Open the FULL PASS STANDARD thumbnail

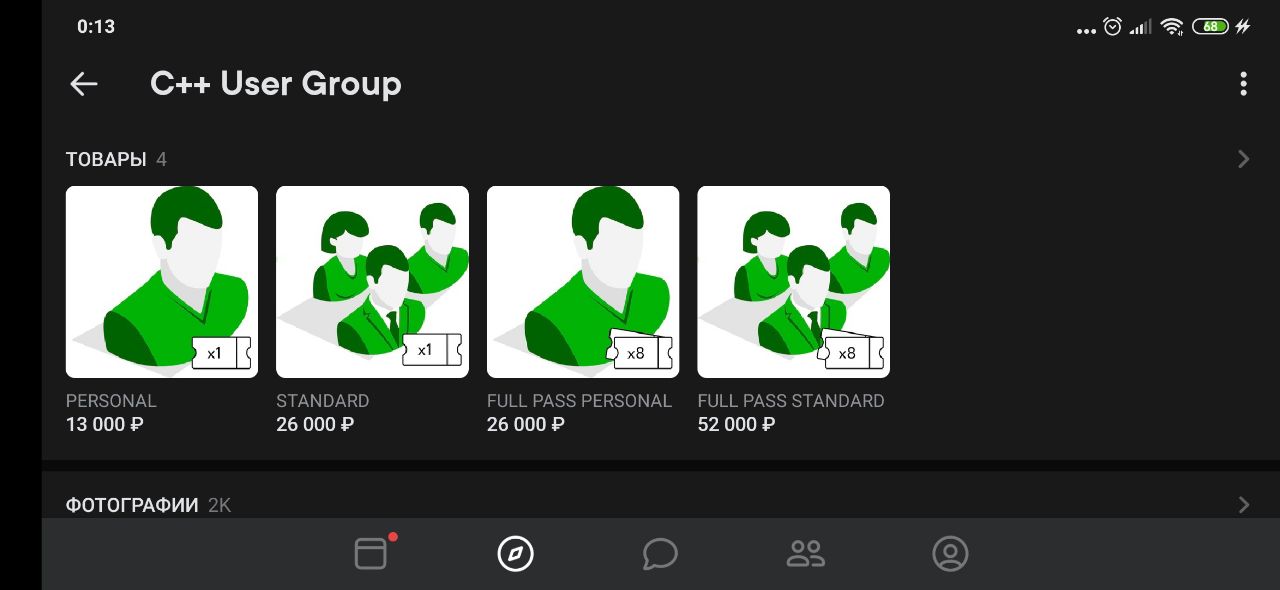(793, 282)
